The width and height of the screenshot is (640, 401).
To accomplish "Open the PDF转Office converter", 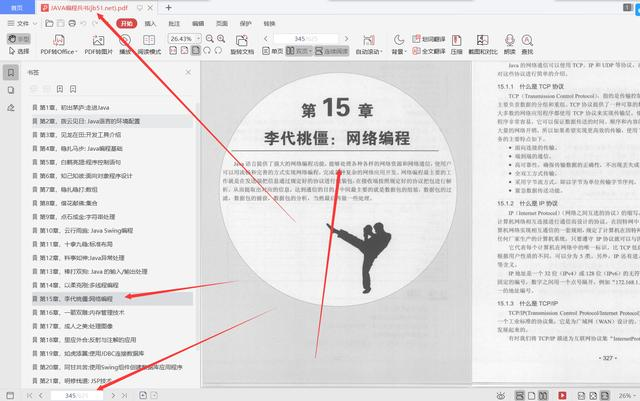I will 59,45.
